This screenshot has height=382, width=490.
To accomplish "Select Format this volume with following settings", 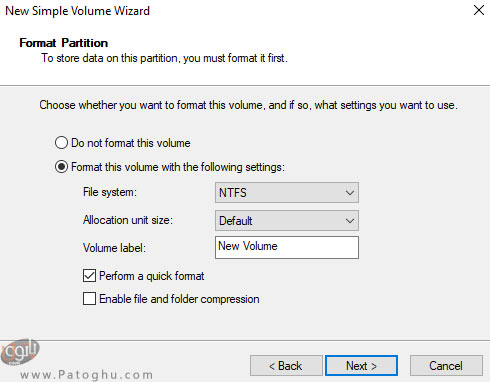I will (61, 167).
